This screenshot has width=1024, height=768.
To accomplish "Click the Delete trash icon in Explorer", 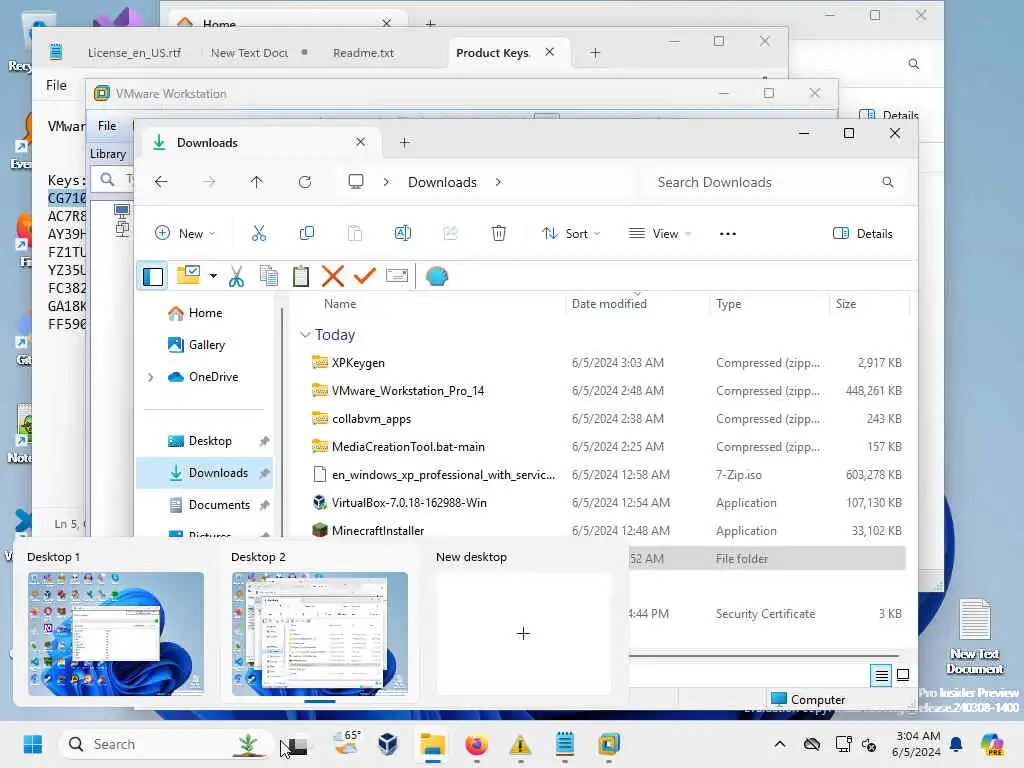I will [498, 233].
